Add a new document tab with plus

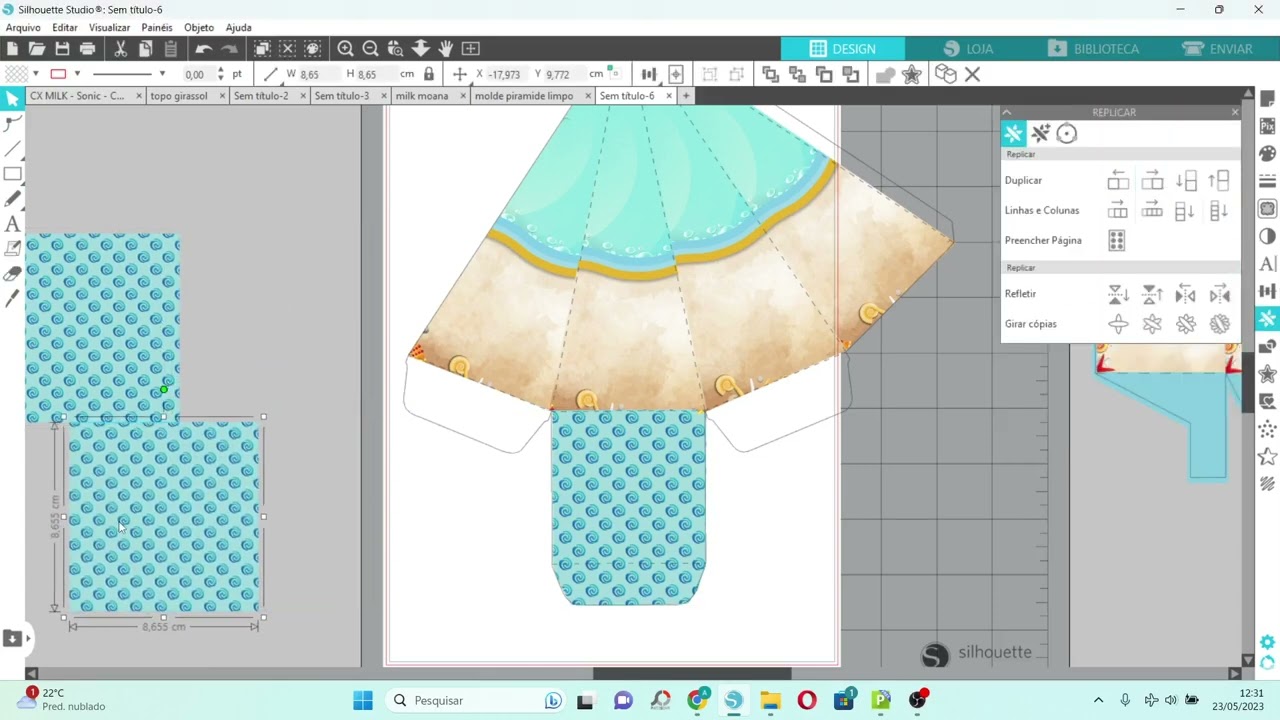click(686, 96)
